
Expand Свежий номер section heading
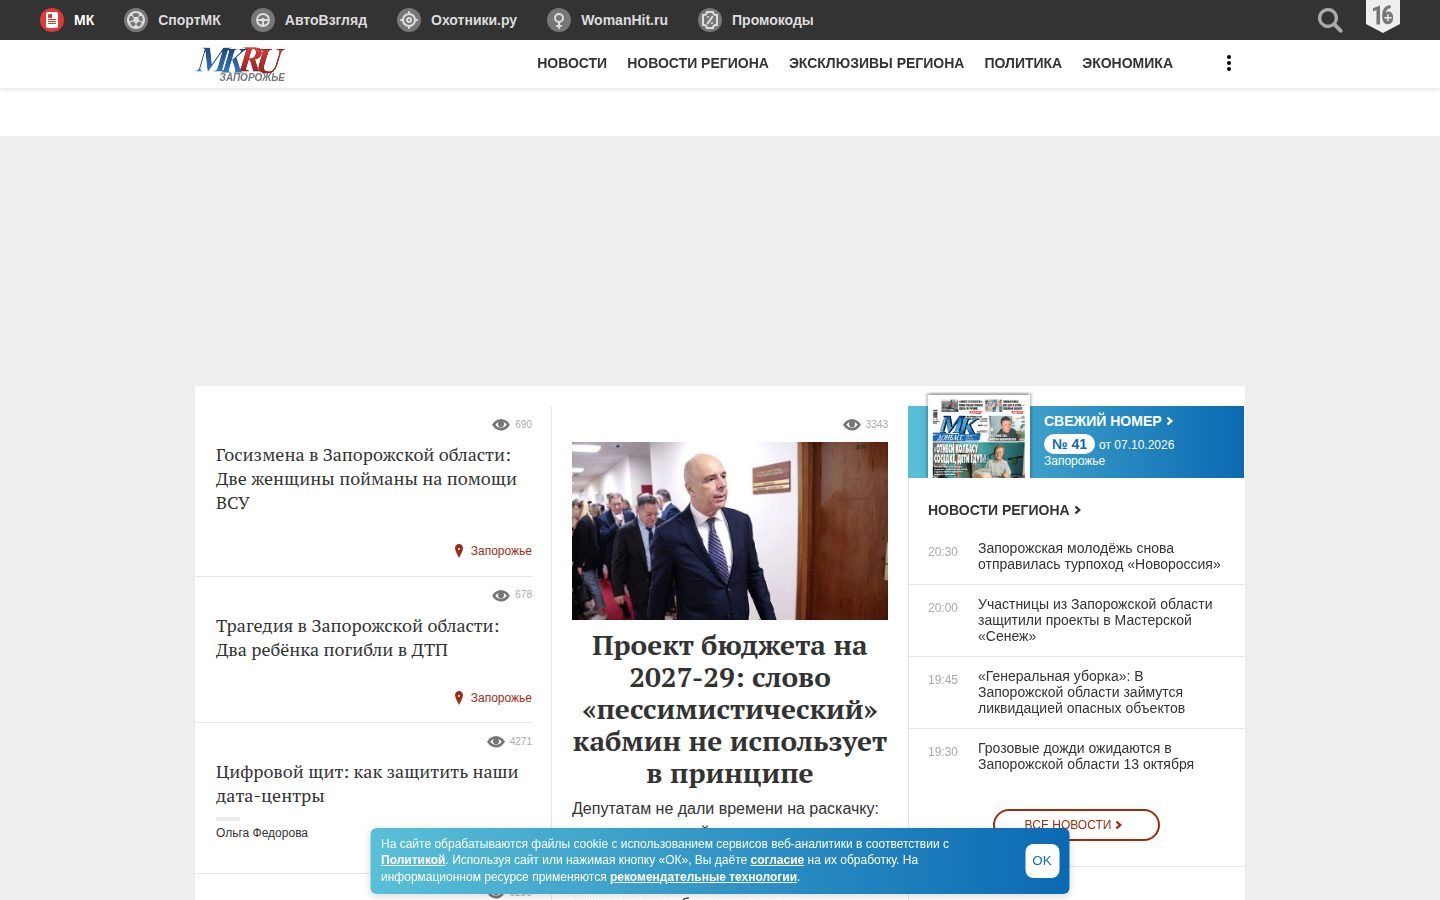pos(1108,421)
